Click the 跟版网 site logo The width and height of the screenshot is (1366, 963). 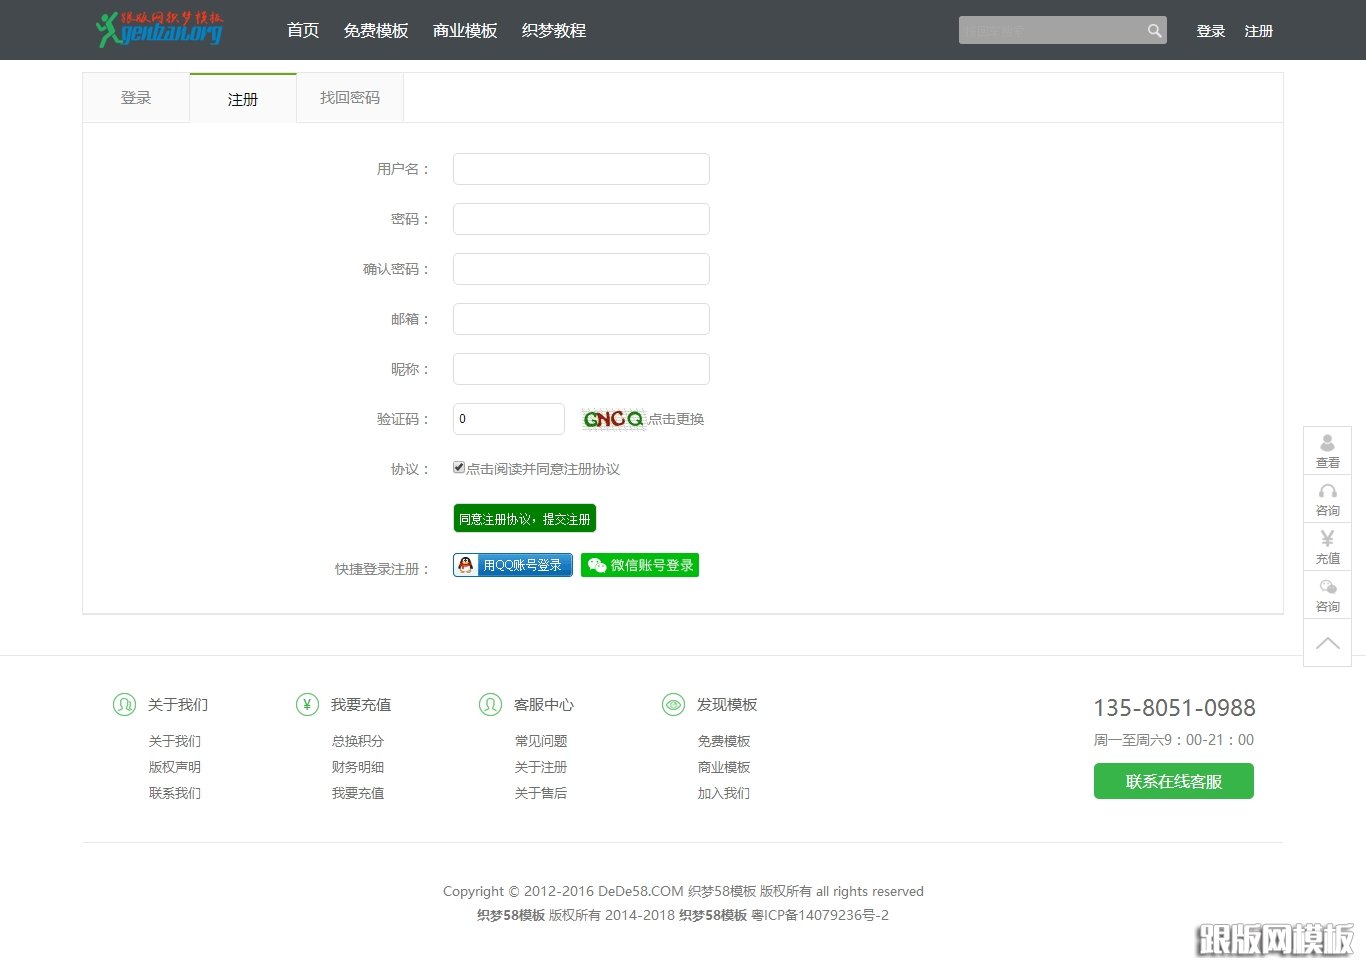(x=158, y=29)
